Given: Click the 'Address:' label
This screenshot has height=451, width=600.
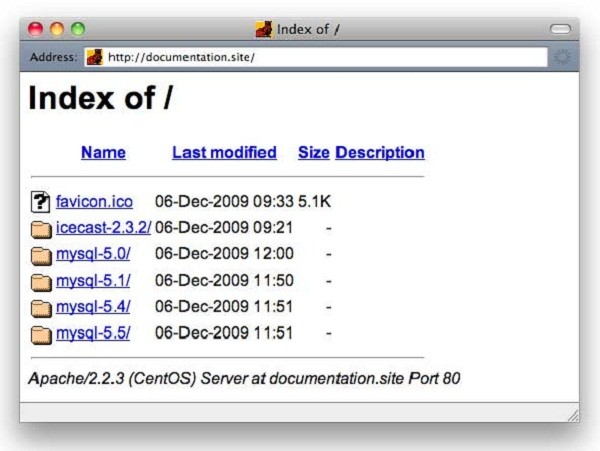Looking at the screenshot, I should (x=54, y=57).
